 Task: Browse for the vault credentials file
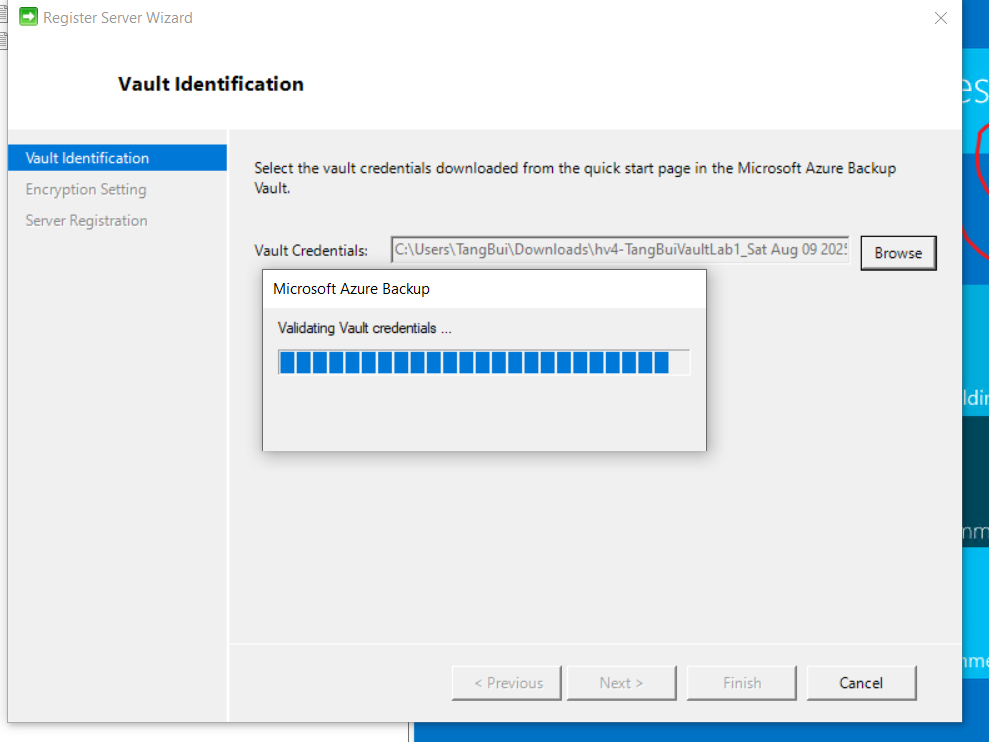click(898, 253)
